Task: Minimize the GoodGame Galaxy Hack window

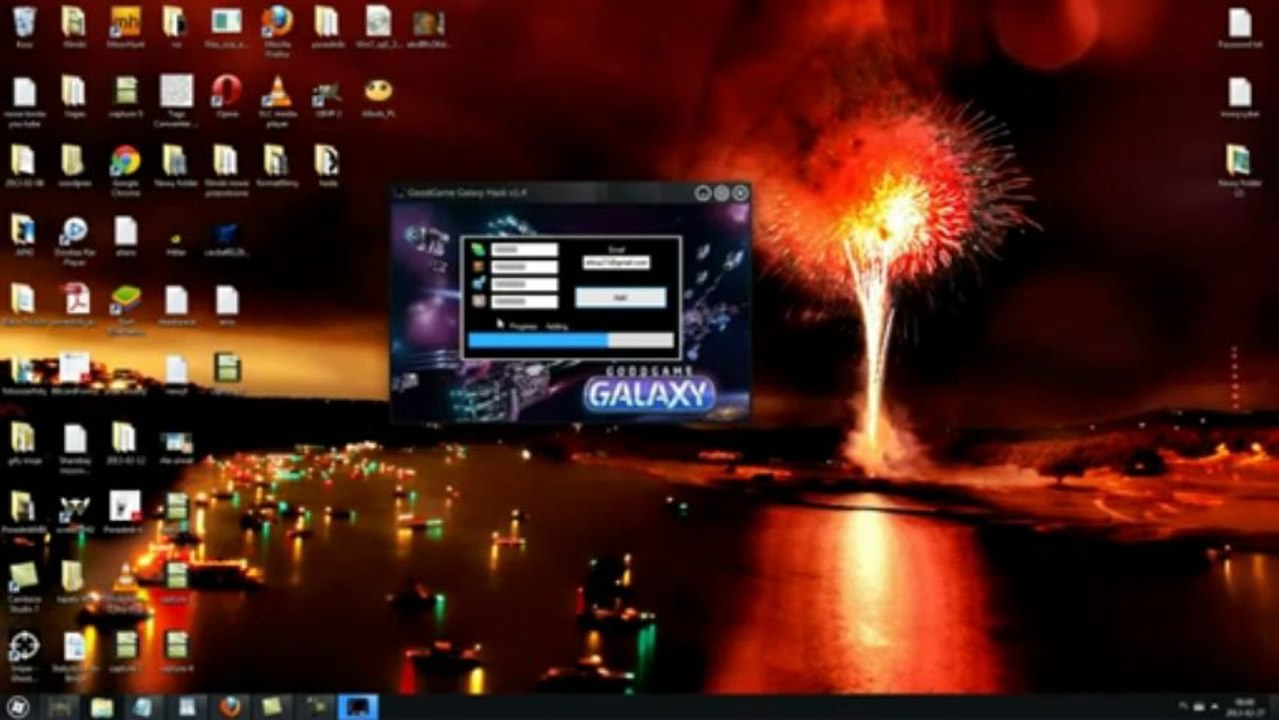Action: coord(703,192)
